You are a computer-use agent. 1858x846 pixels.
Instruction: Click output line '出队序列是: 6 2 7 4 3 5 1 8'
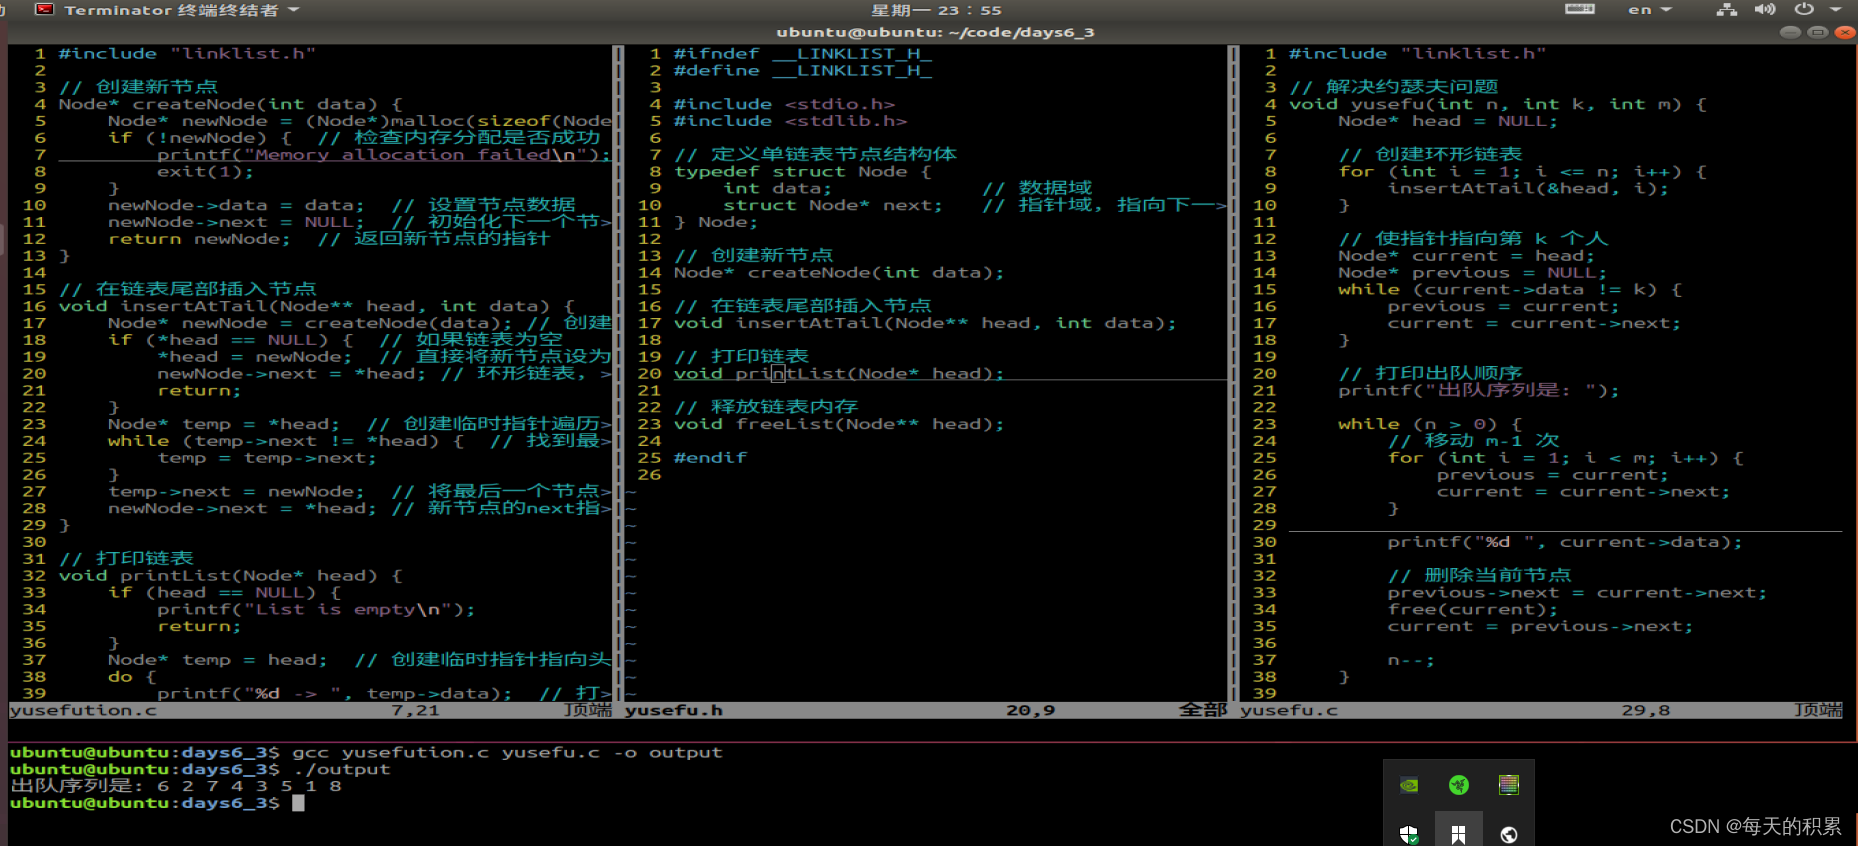point(176,787)
